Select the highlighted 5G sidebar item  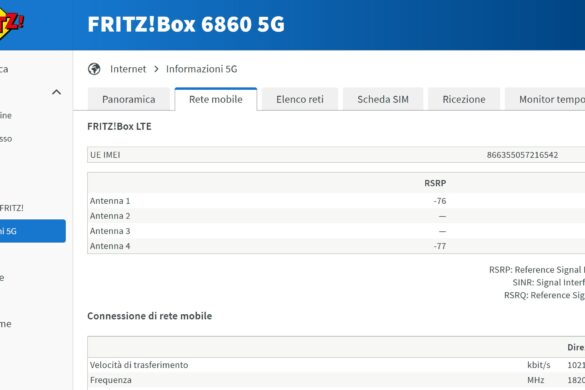(x=33, y=231)
